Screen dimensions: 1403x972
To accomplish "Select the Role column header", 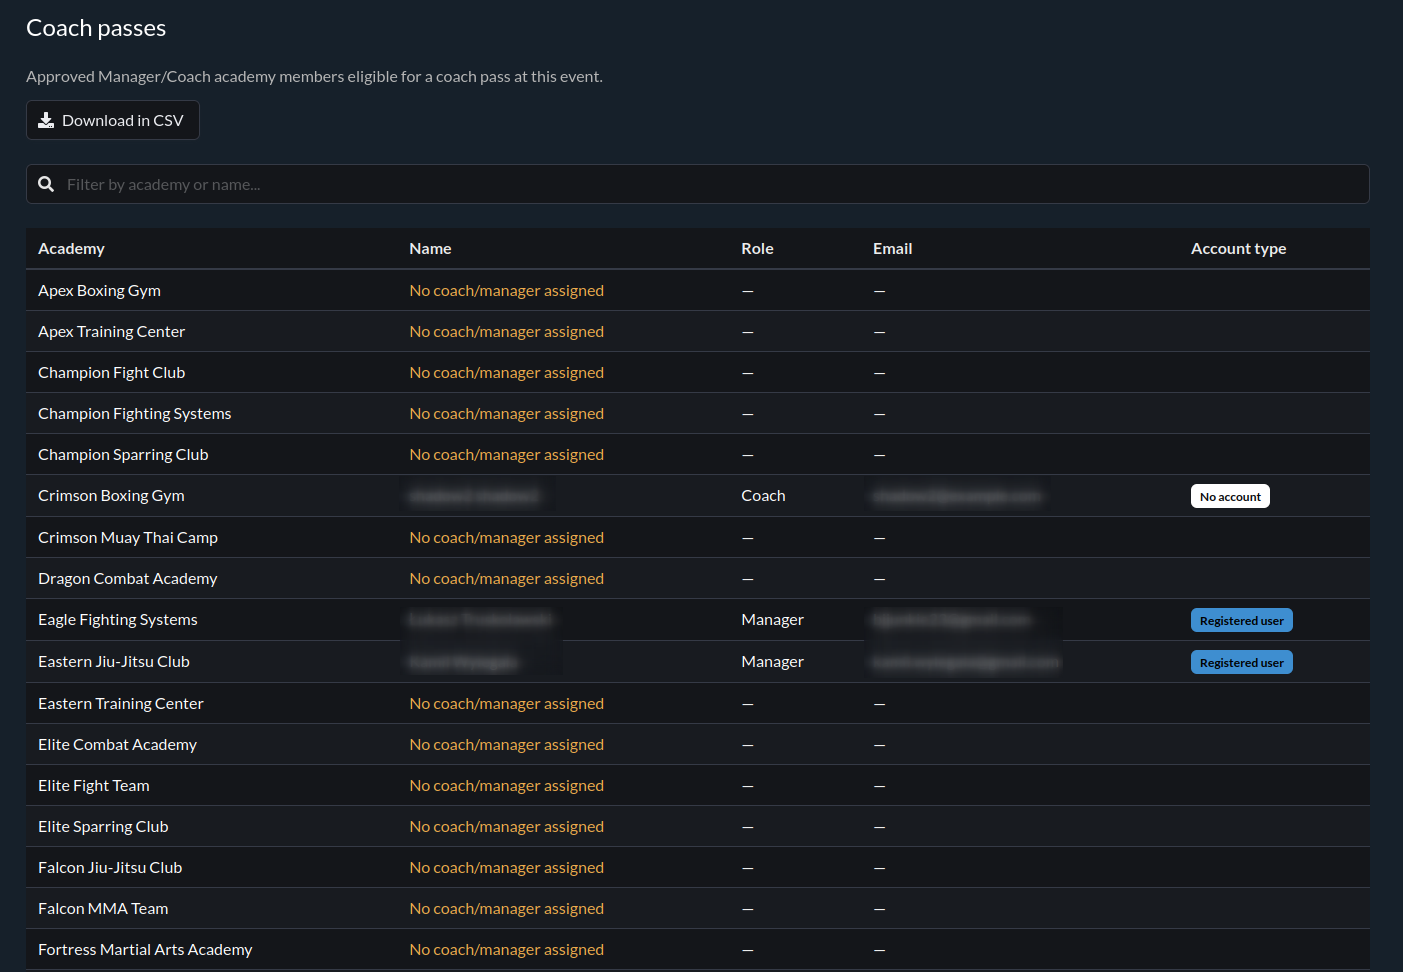I will 757,249.
